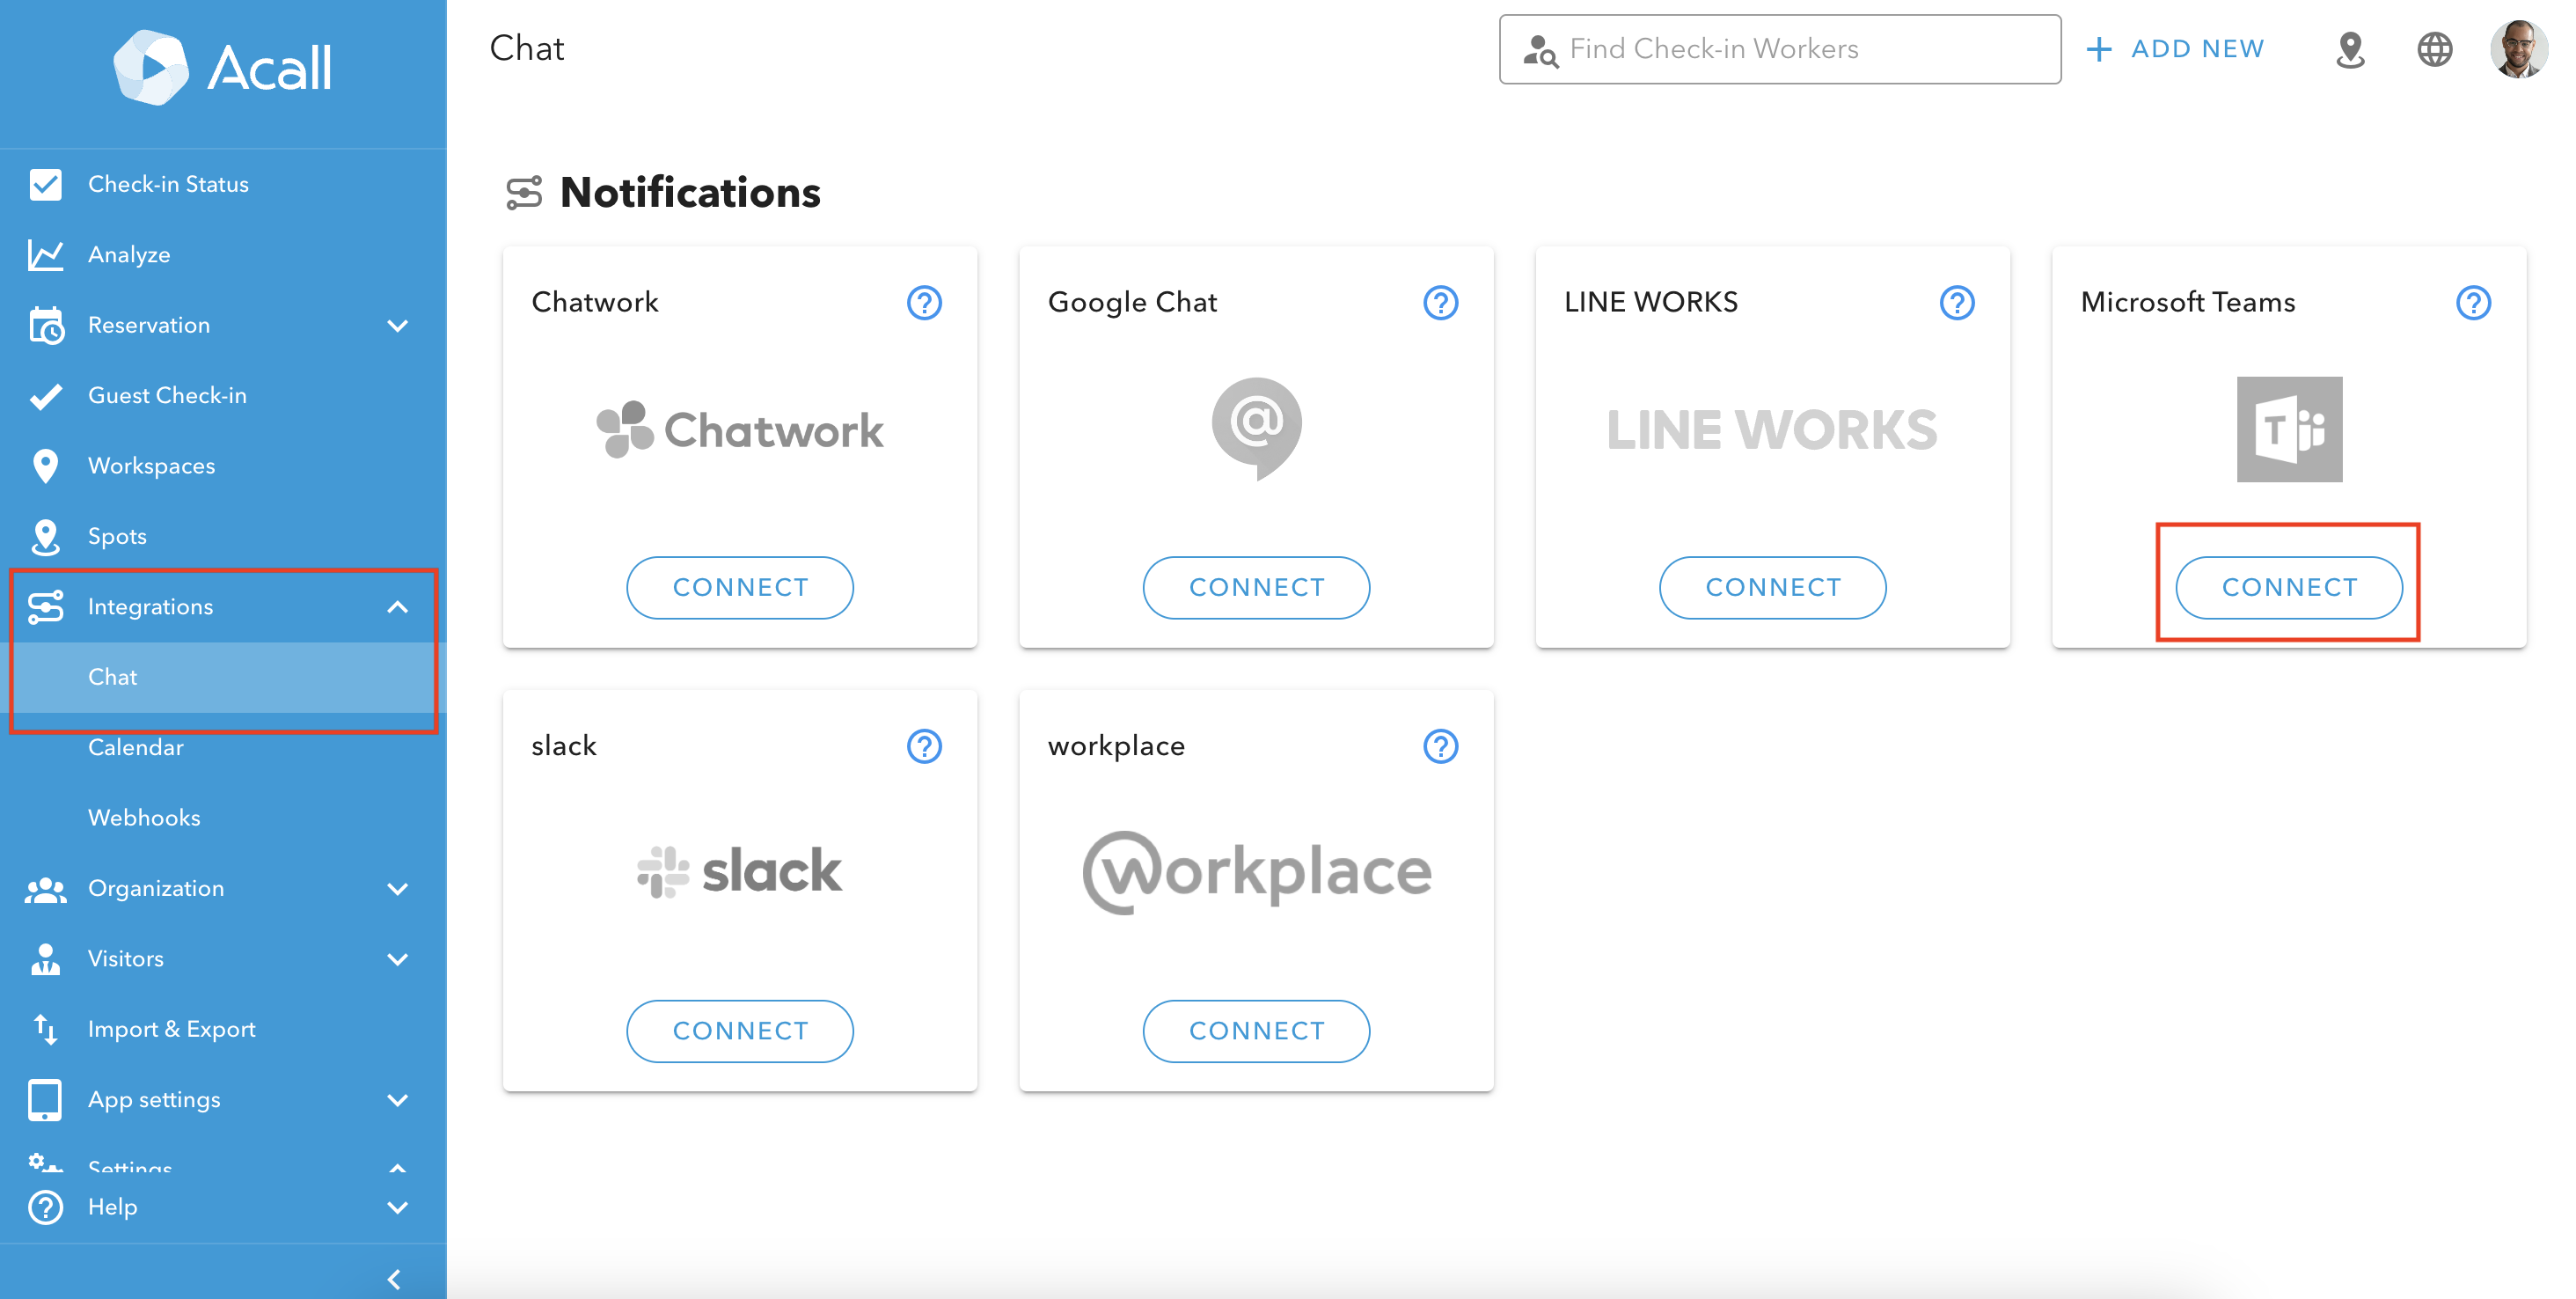Click the Import & Export arrows icon

pos(45,1029)
